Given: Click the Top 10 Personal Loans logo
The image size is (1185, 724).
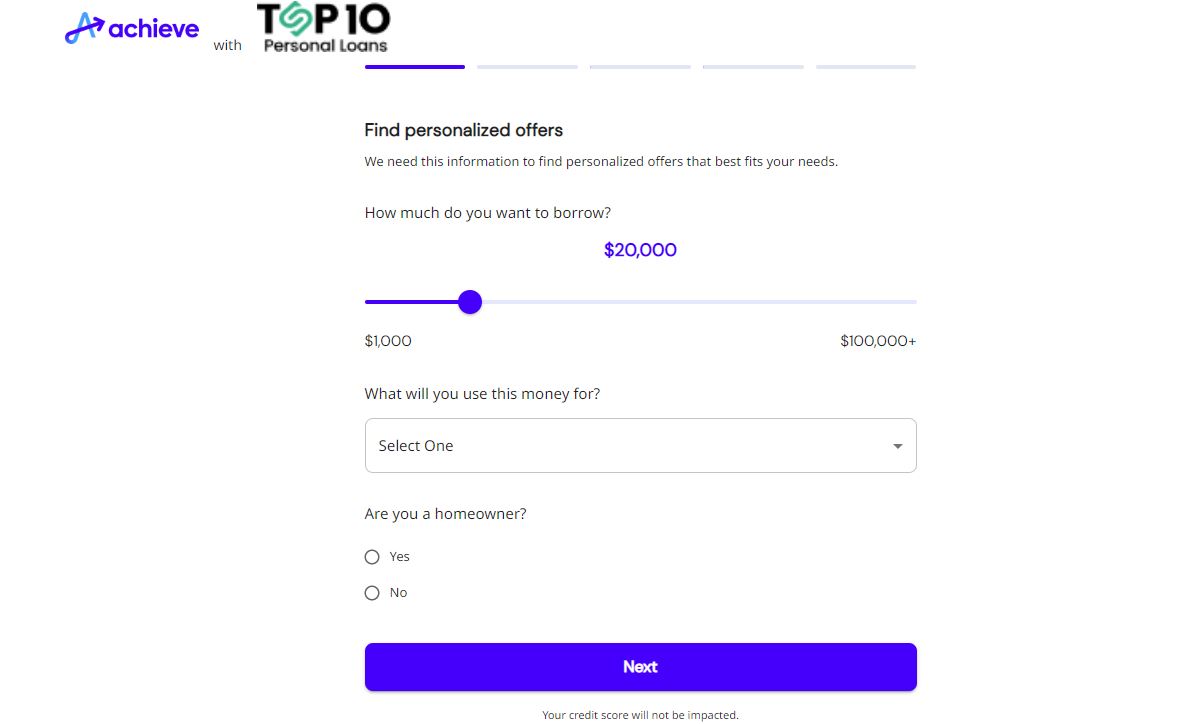Looking at the screenshot, I should tap(324, 28).
